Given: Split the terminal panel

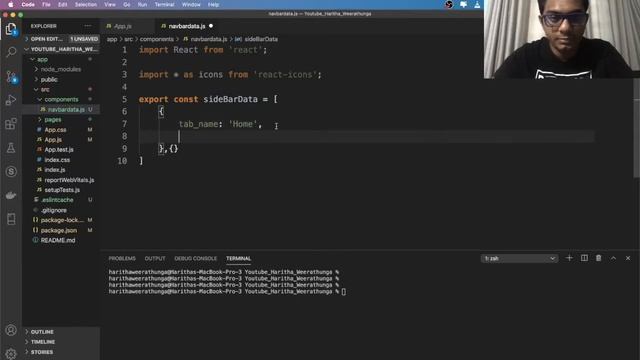Looking at the screenshot, I should coord(584,258).
